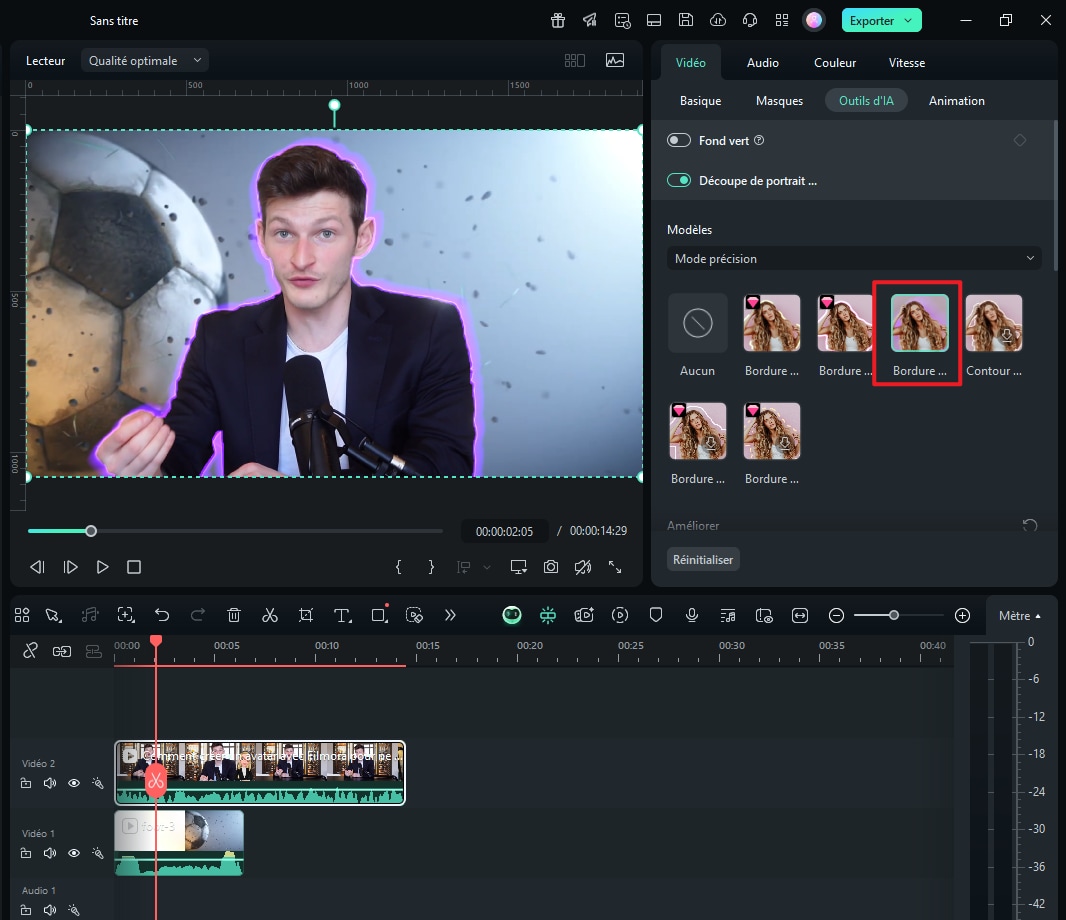This screenshot has width=1066, height=920.
Task: Click the chain link icon above the tracks
Action: click(62, 651)
